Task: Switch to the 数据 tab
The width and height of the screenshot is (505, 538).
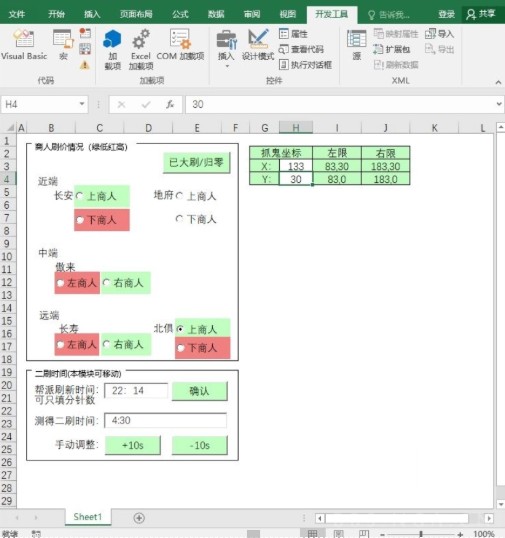Action: (216, 14)
